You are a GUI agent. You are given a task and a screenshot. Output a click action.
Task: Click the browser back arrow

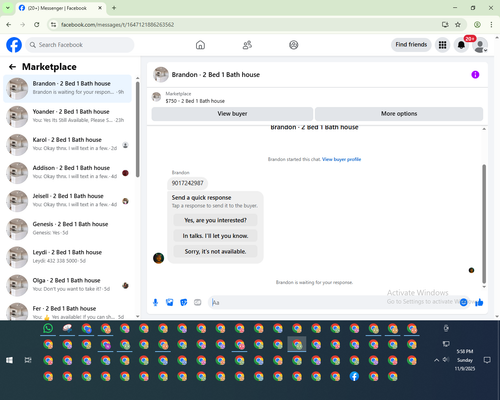[x=9, y=25]
